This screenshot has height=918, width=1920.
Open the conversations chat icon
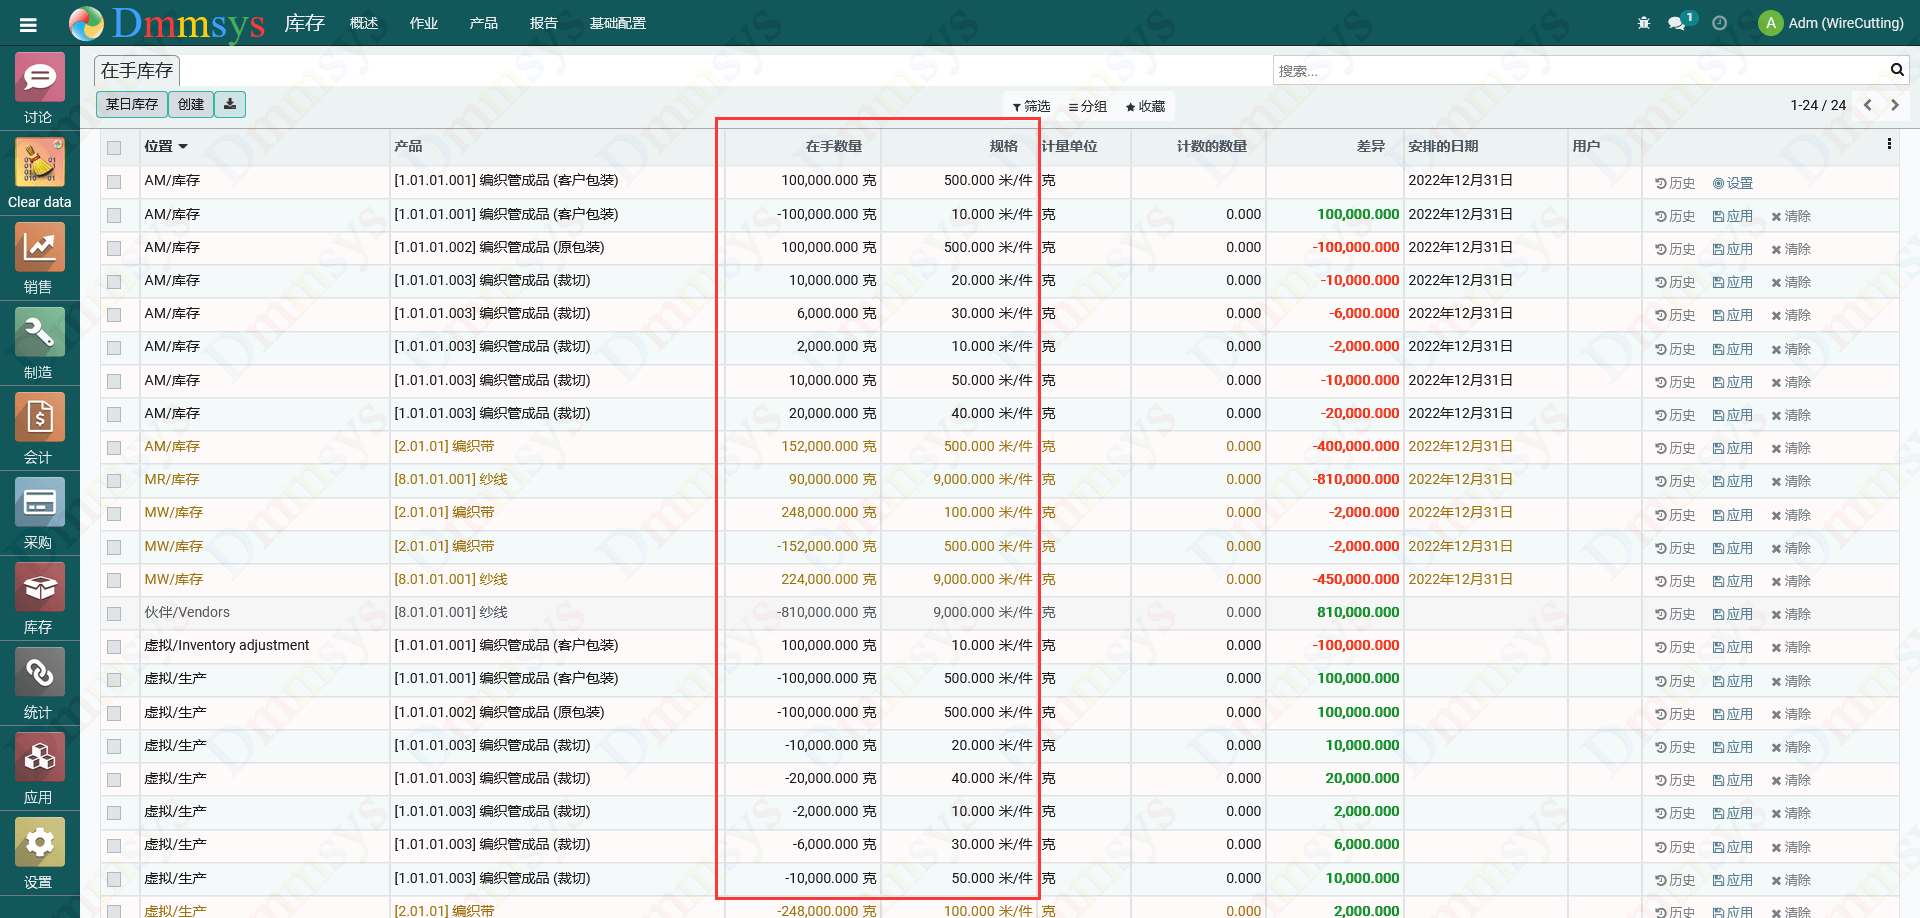(x=1677, y=23)
